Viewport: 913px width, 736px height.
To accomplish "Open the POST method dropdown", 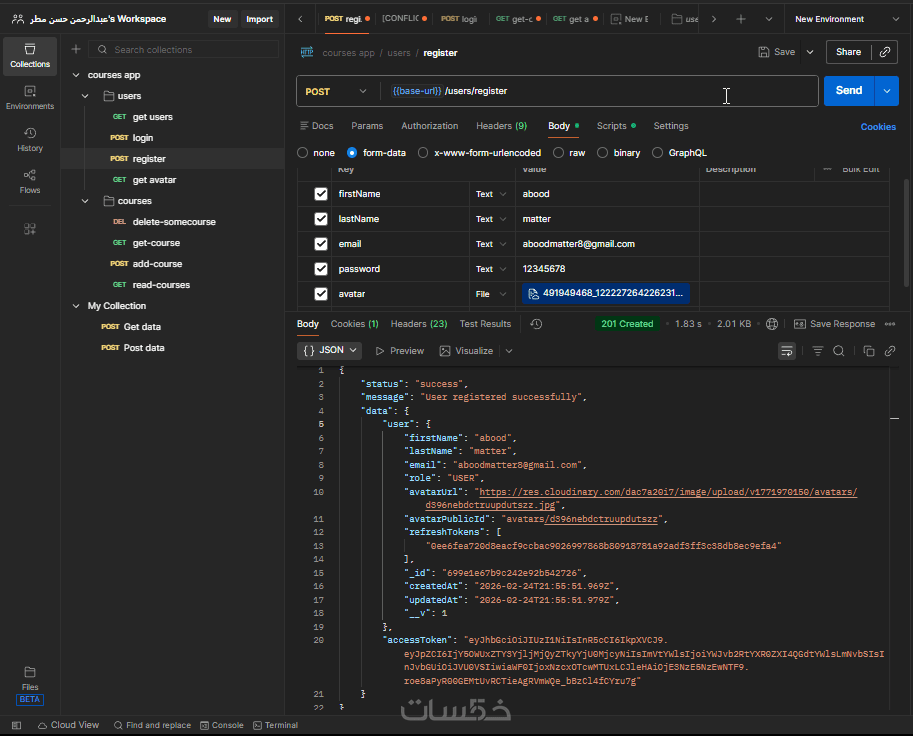I will pos(336,91).
